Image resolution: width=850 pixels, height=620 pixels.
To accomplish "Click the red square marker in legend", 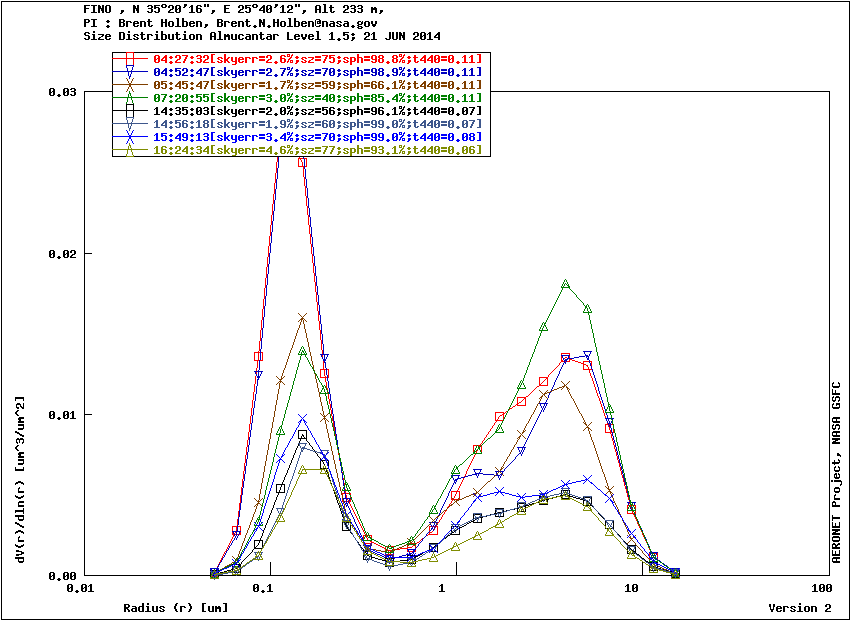I will pos(129,60).
